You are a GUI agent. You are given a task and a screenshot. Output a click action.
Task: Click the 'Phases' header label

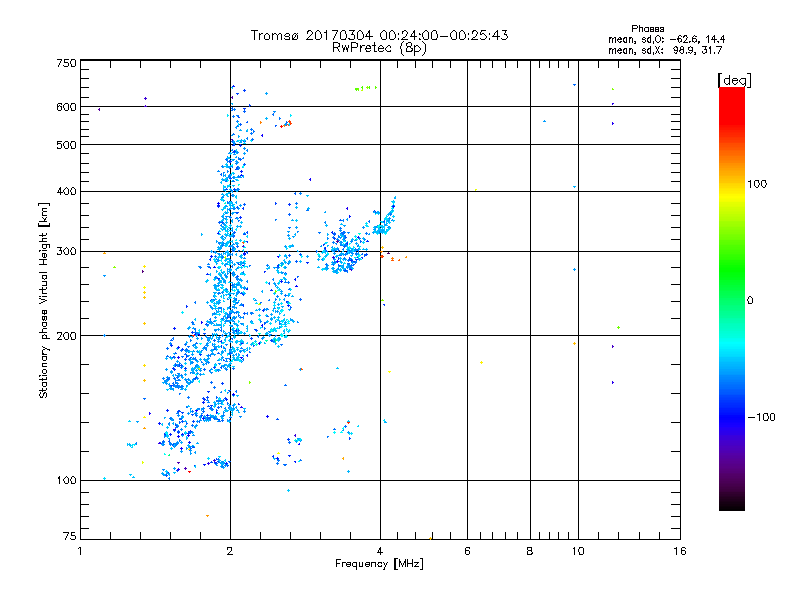[x=647, y=29]
